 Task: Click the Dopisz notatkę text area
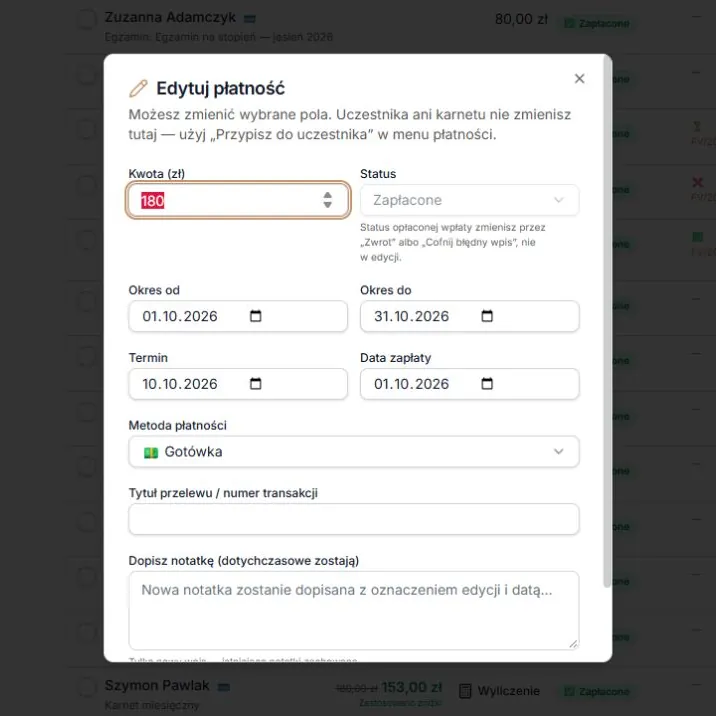coord(354,611)
